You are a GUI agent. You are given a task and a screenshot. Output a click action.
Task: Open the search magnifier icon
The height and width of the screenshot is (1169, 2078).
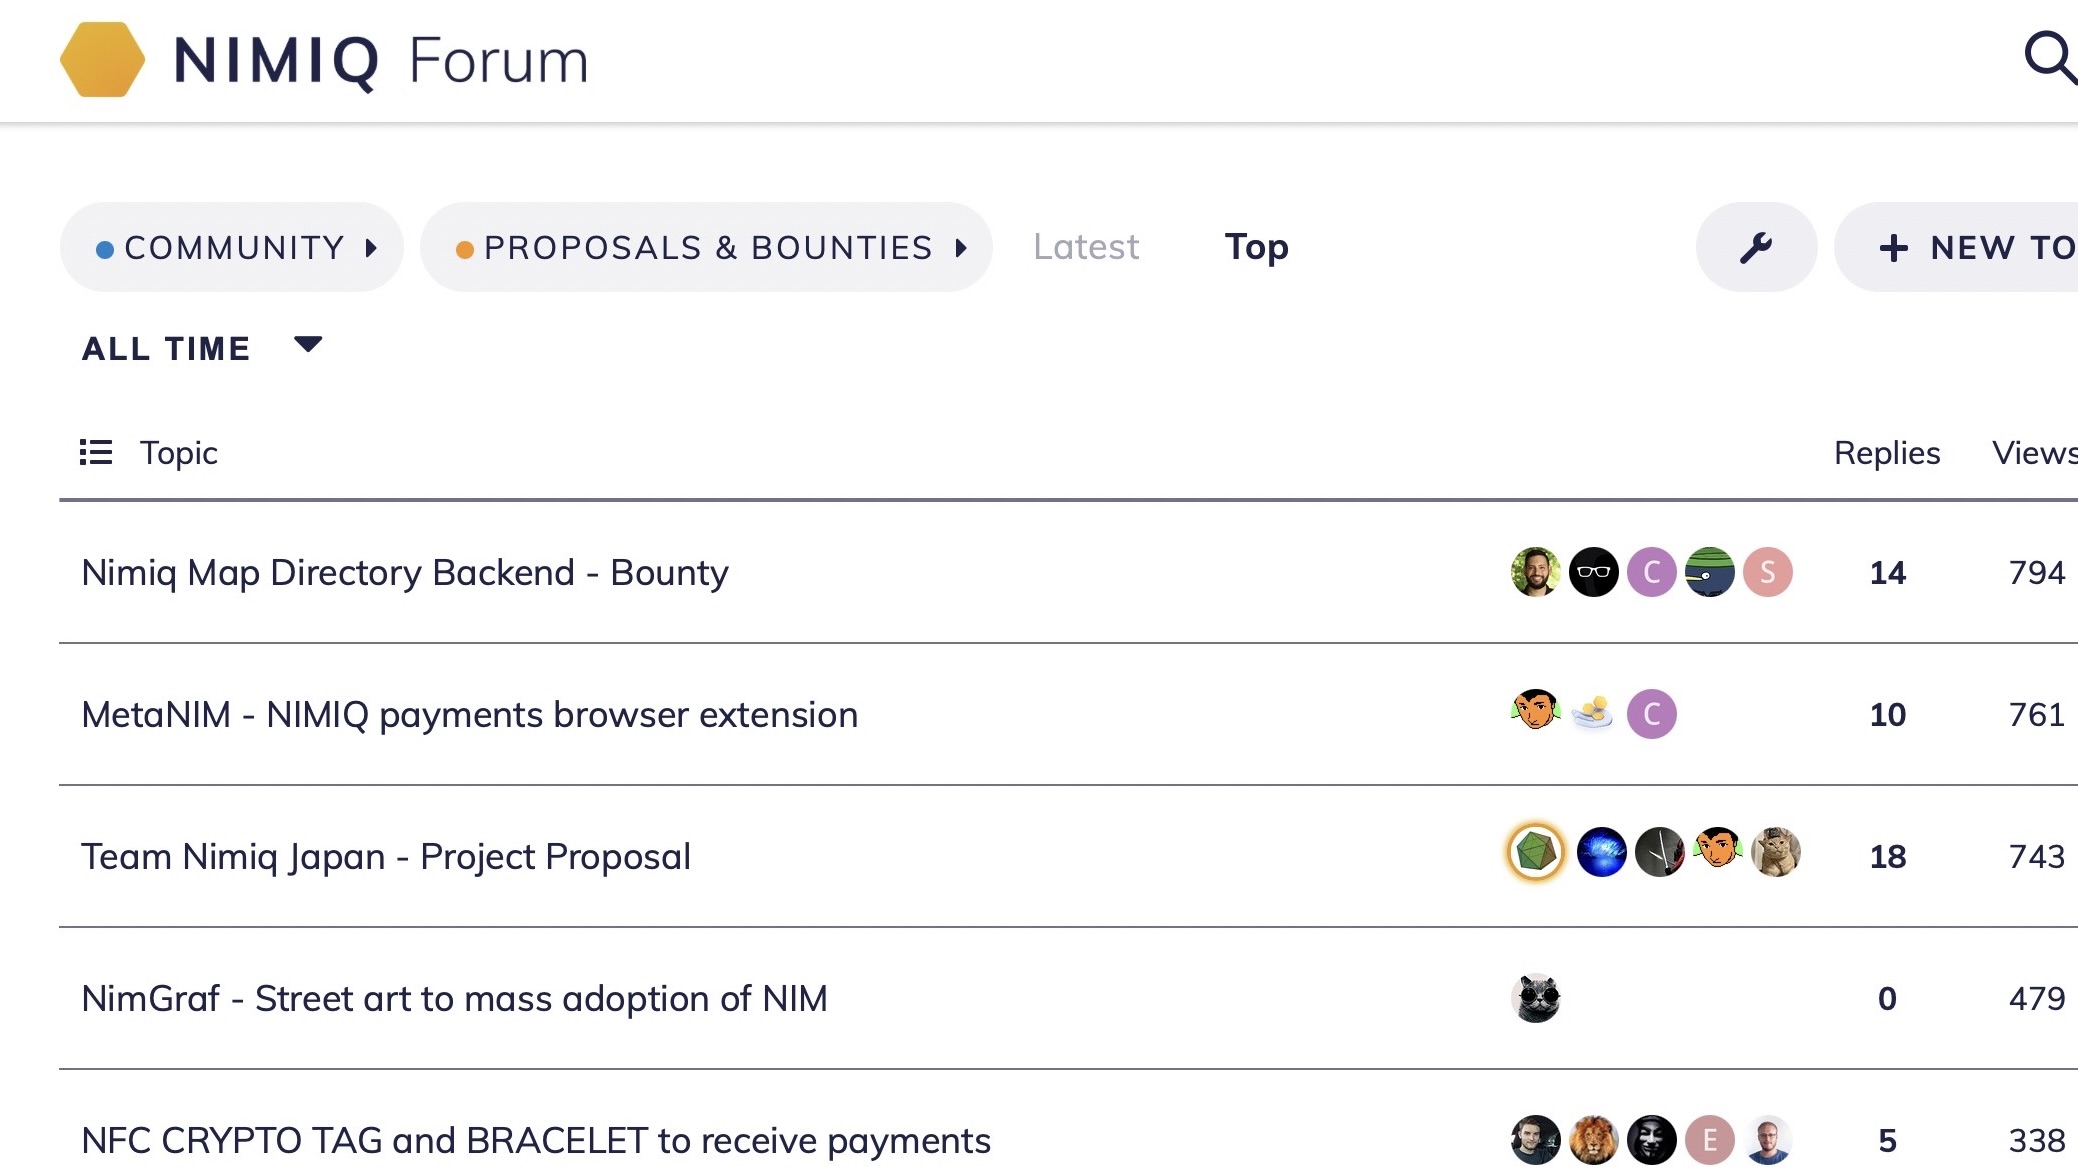pyautogui.click(x=2049, y=58)
